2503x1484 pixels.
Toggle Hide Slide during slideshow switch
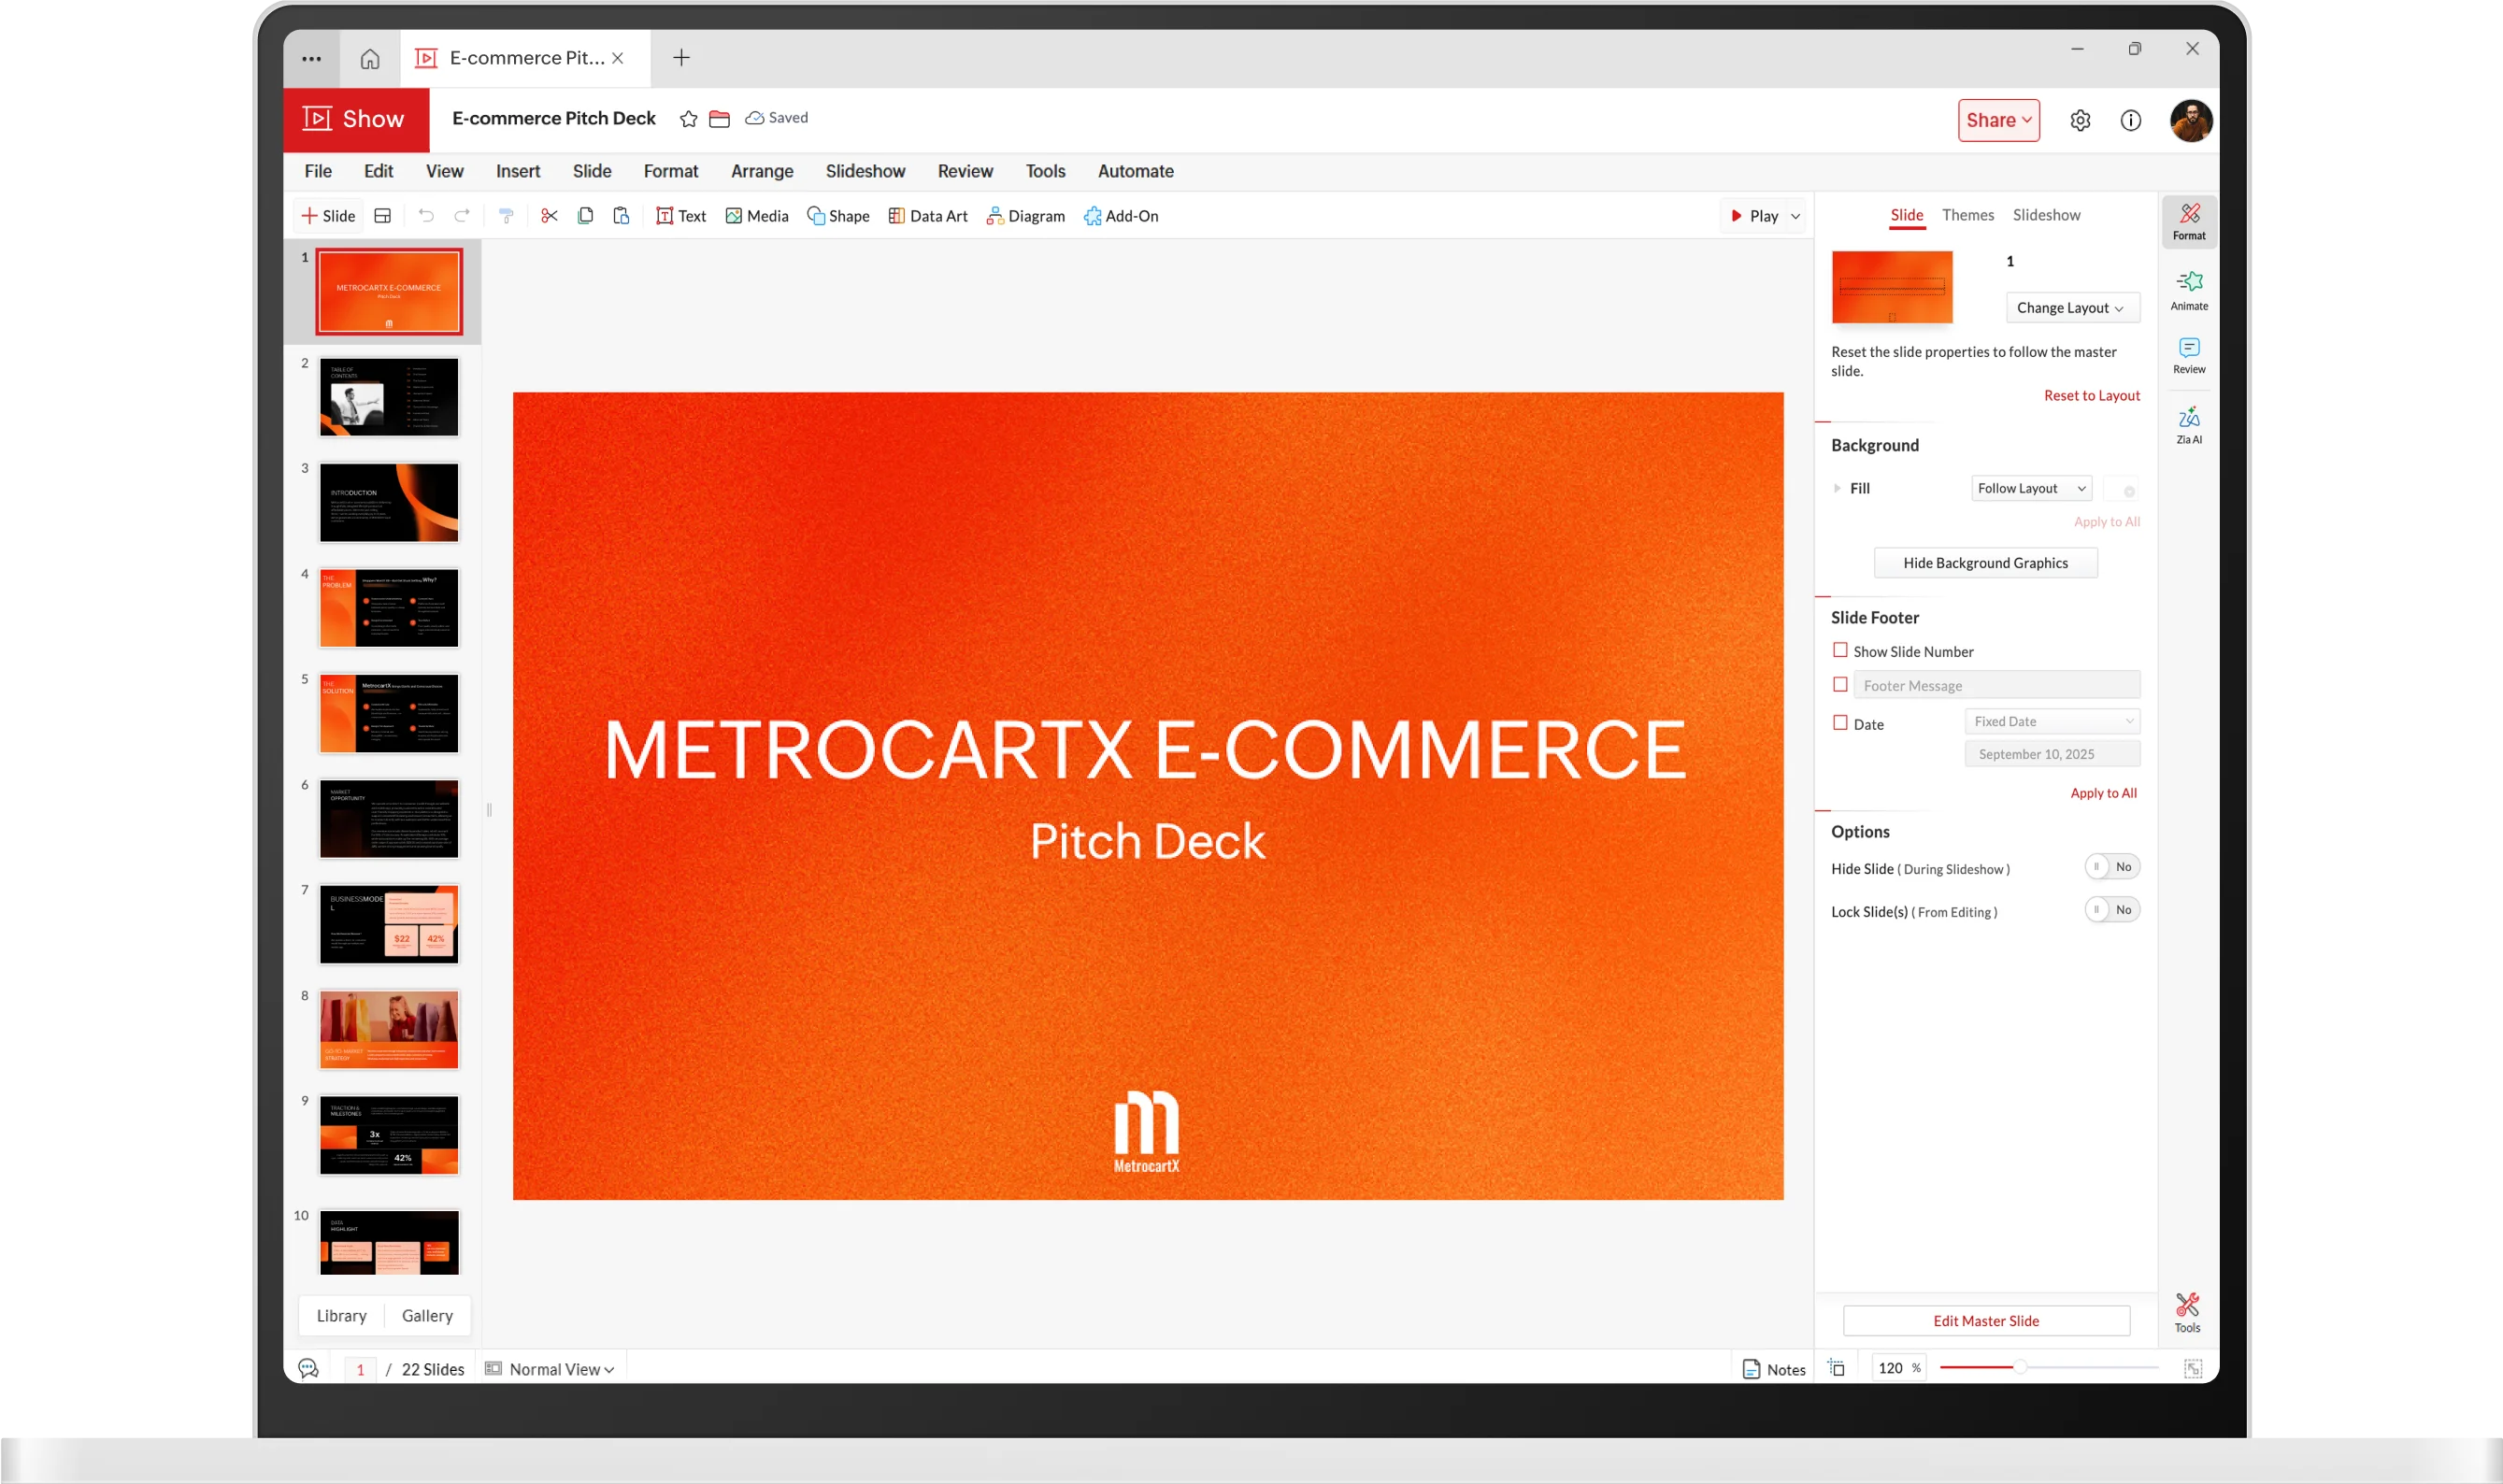tap(2111, 867)
